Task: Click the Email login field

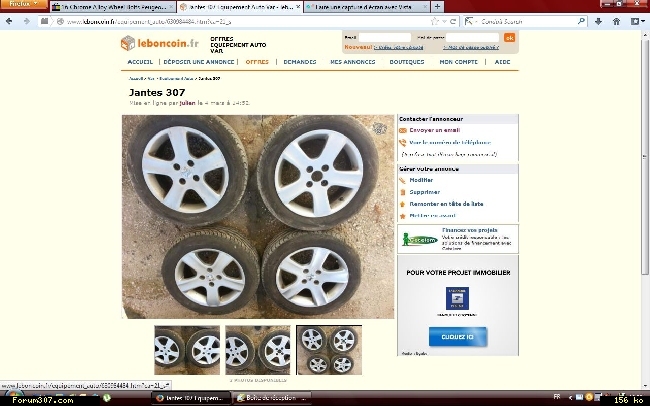Action: [385, 37]
